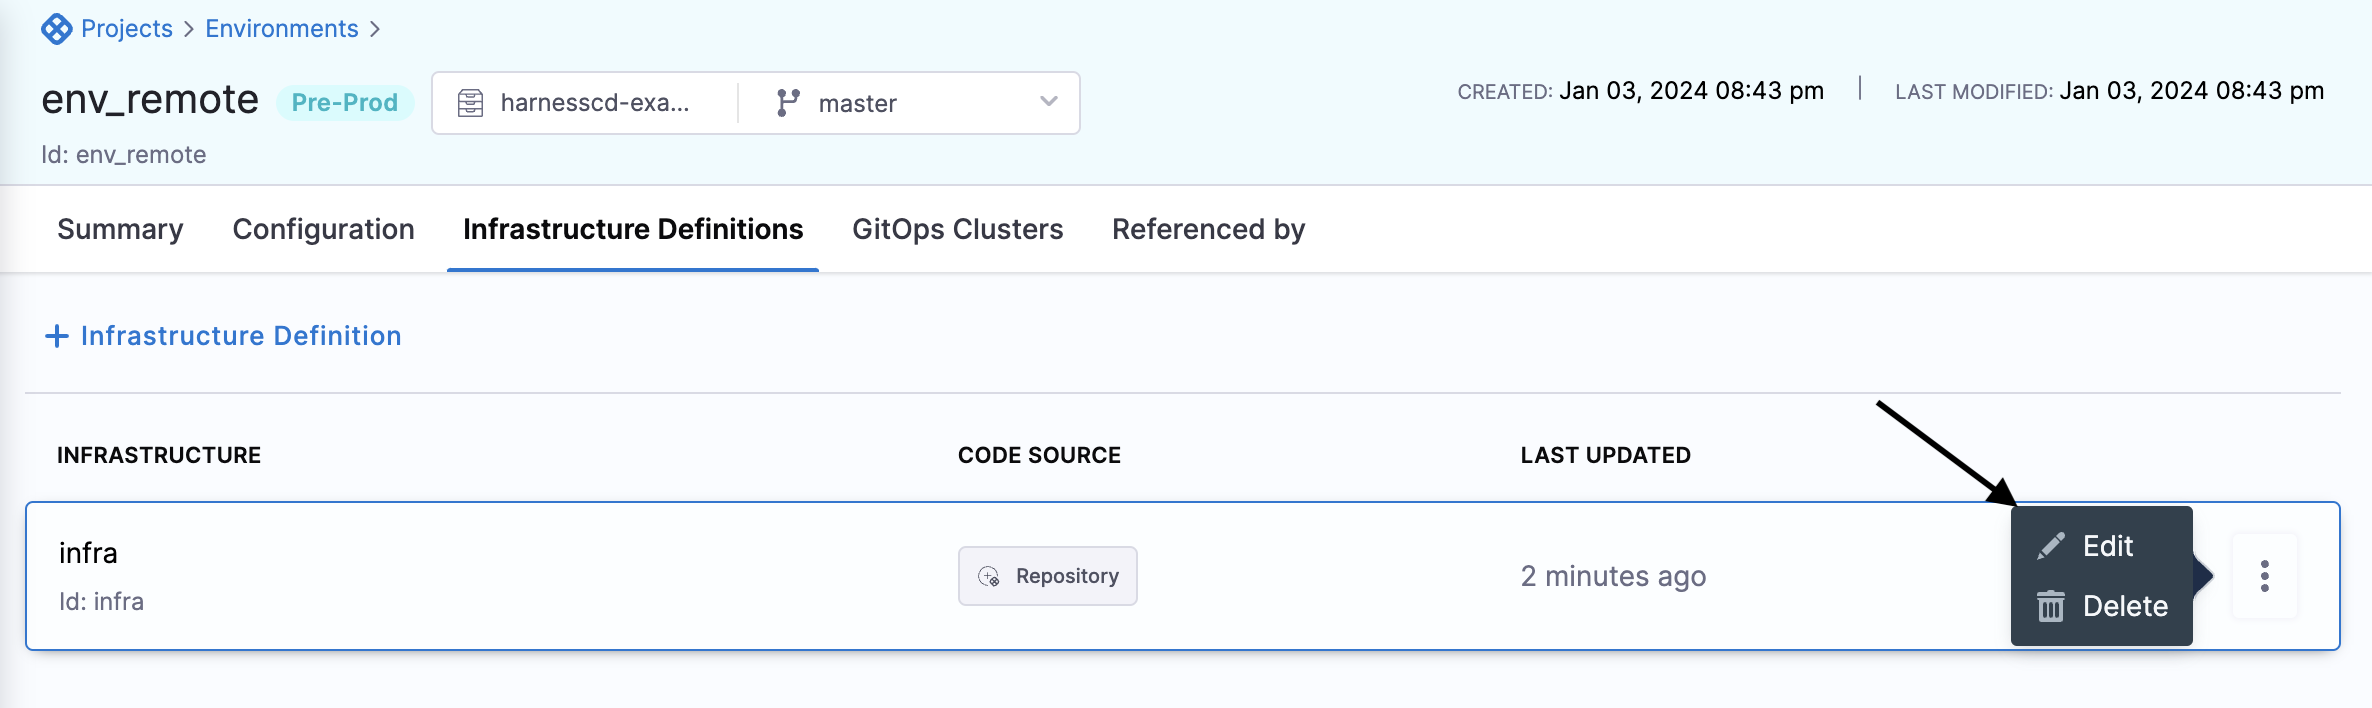This screenshot has width=2372, height=708.
Task: Click the git branch icon
Action: 788,103
